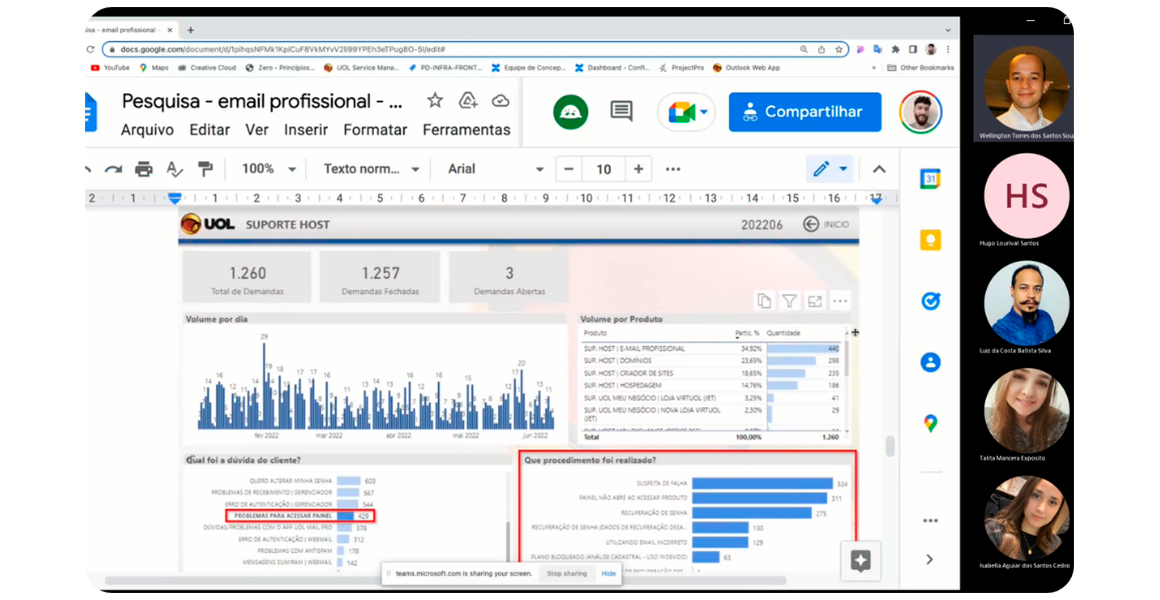The width and height of the screenshot is (1160, 600).
Task: Open the Formatar menu
Action: point(375,129)
